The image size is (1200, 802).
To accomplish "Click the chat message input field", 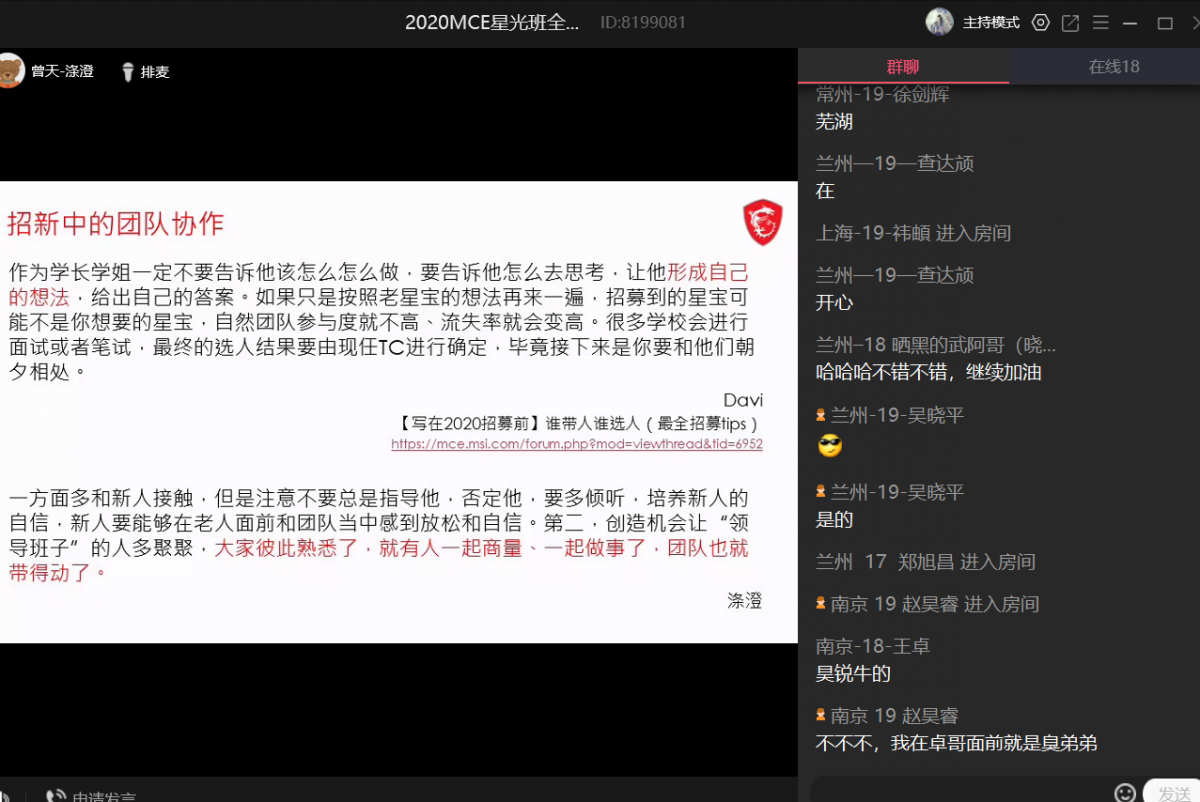I will point(960,792).
